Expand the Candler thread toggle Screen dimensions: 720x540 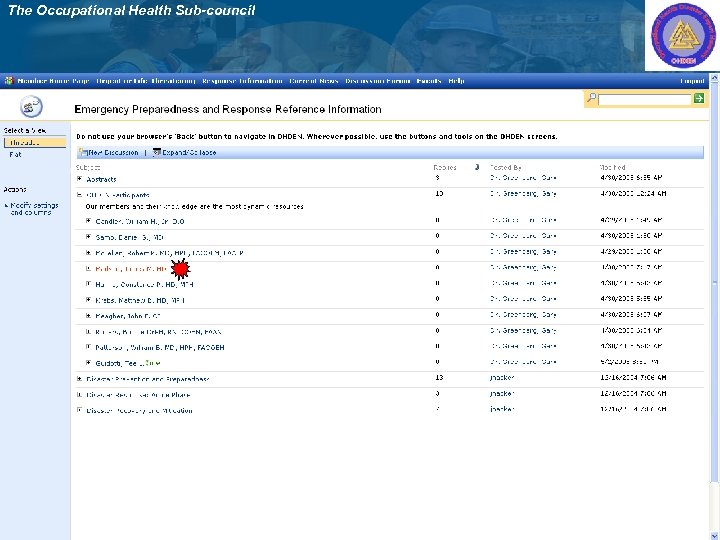pyautogui.click(x=89, y=221)
